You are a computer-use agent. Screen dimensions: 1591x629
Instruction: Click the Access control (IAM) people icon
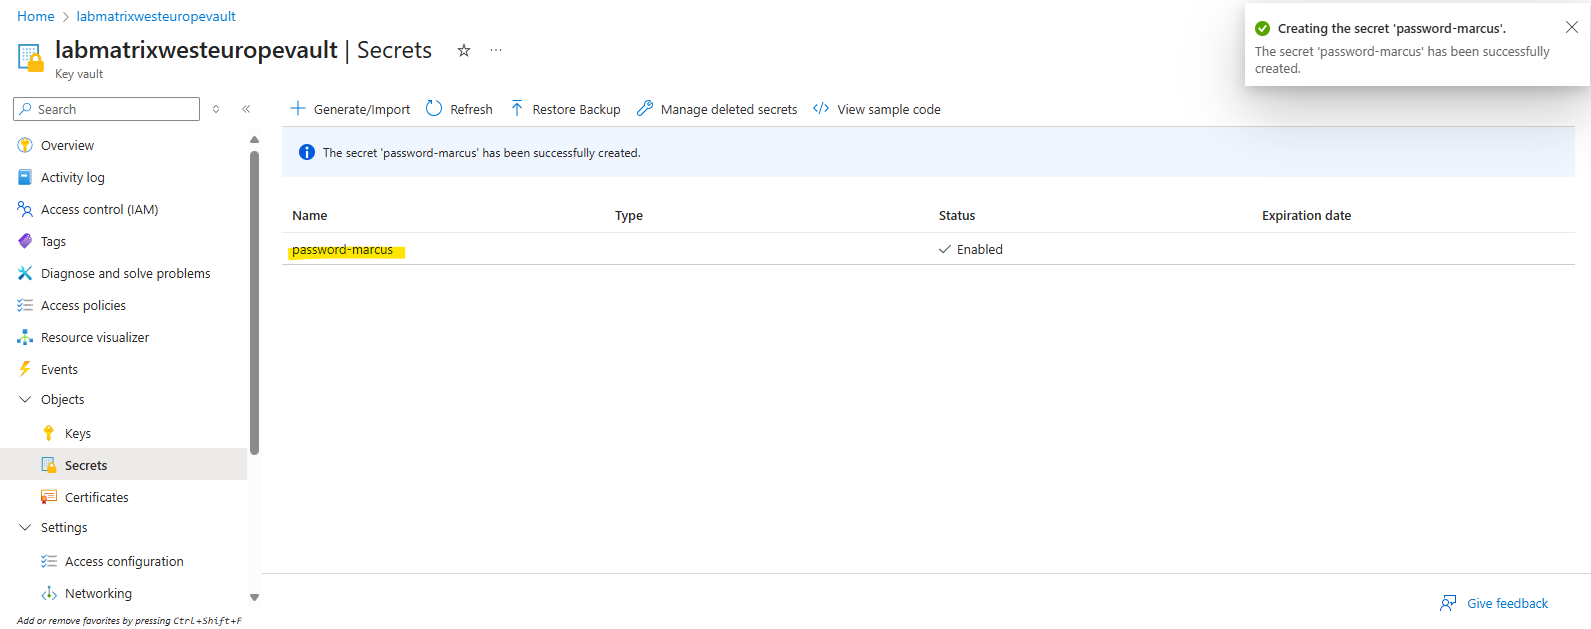point(25,209)
